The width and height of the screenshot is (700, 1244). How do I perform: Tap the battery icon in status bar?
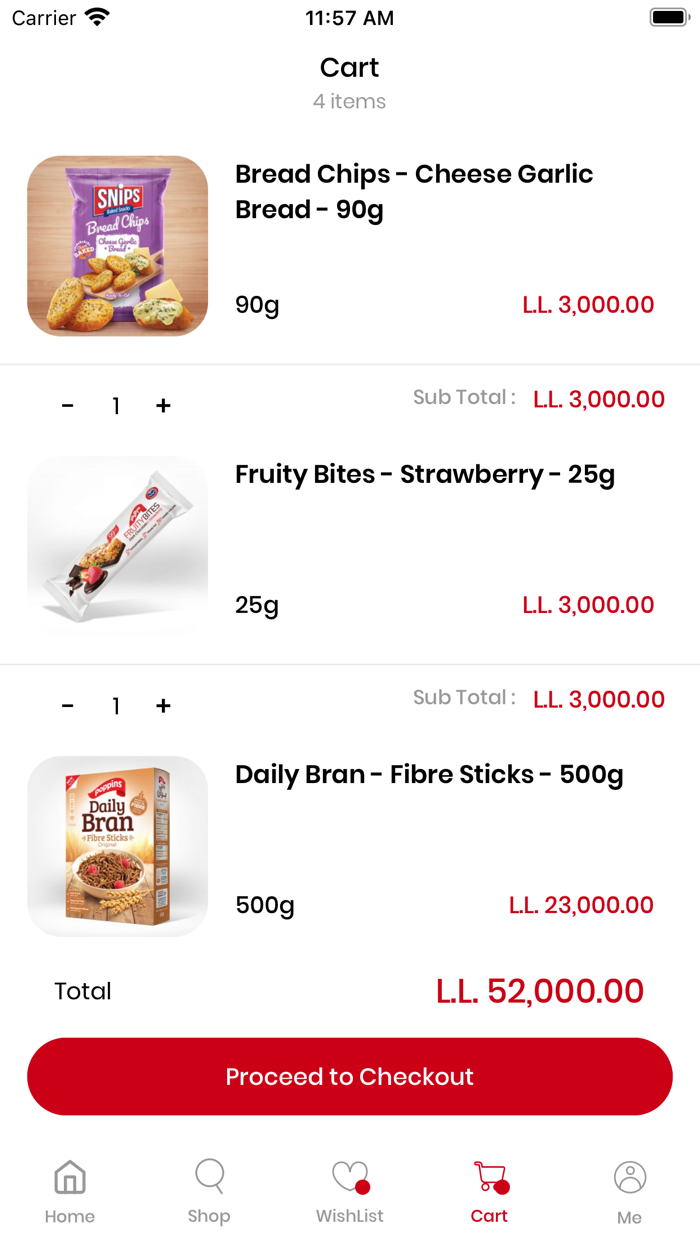tap(665, 15)
